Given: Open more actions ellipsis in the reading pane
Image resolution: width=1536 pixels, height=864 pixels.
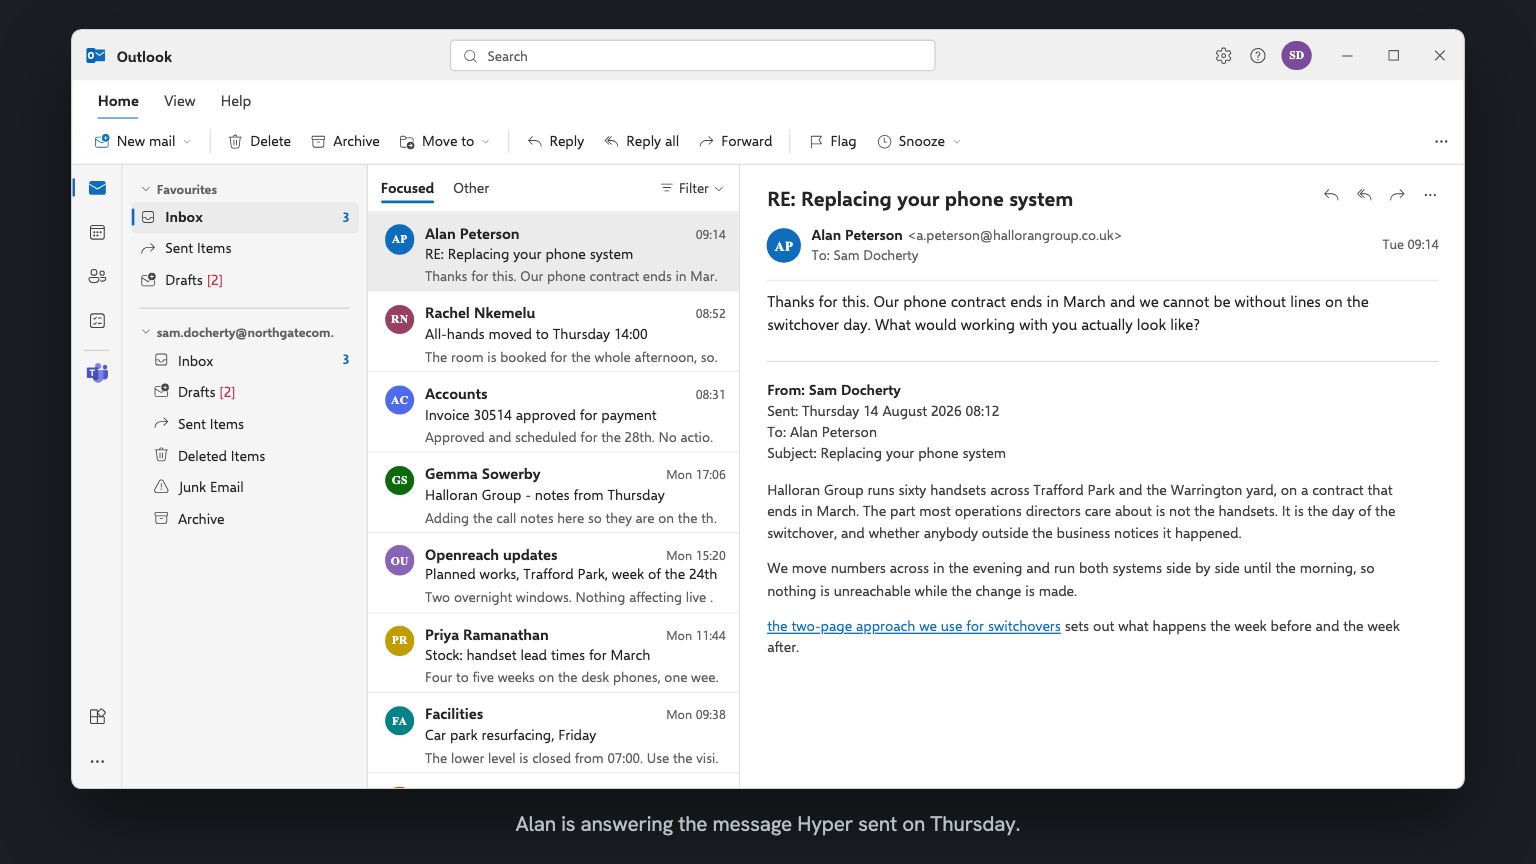Looking at the screenshot, I should (1430, 195).
